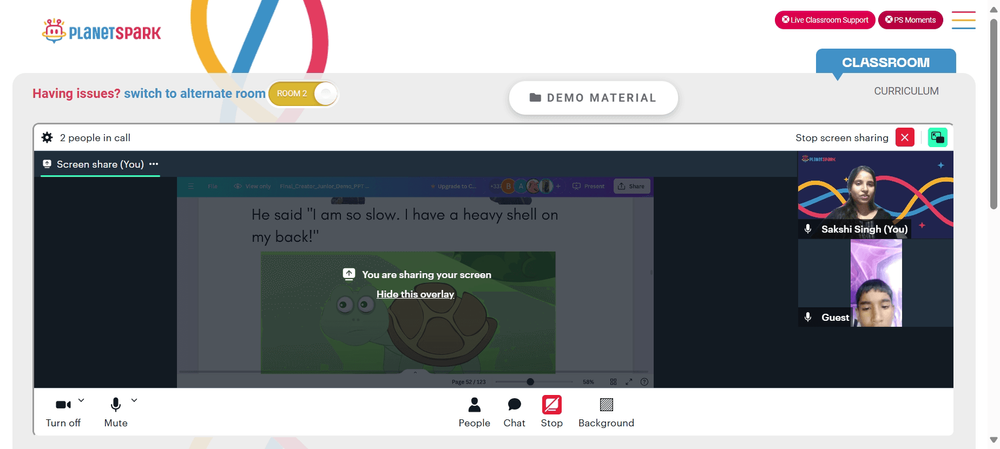This screenshot has height=449, width=1000.
Task: Click Stop screen share button in toolbar
Action: click(552, 412)
